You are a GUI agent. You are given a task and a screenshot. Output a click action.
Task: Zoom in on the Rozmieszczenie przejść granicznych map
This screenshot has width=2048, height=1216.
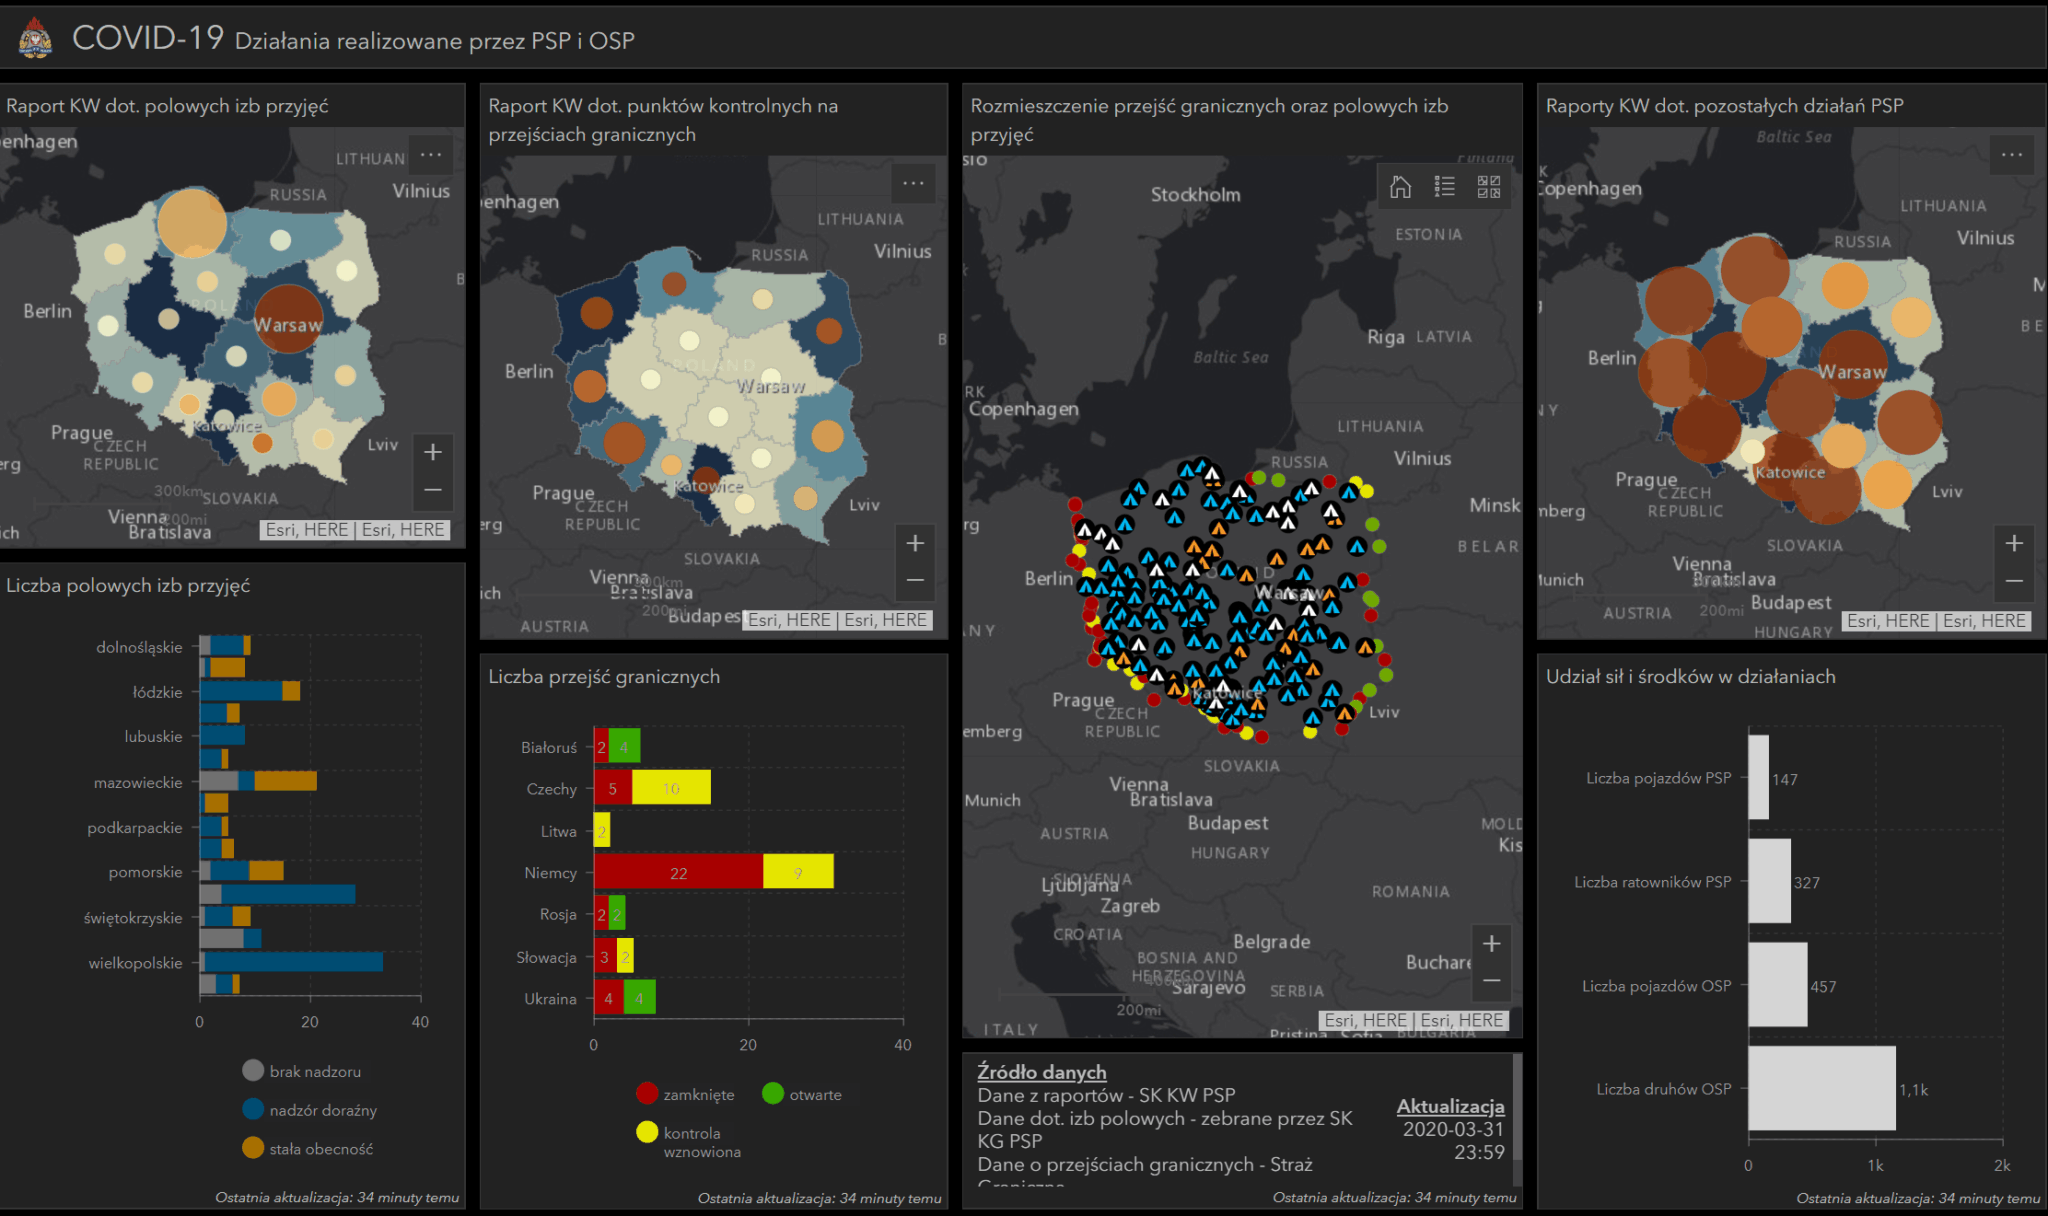pos(1491,943)
